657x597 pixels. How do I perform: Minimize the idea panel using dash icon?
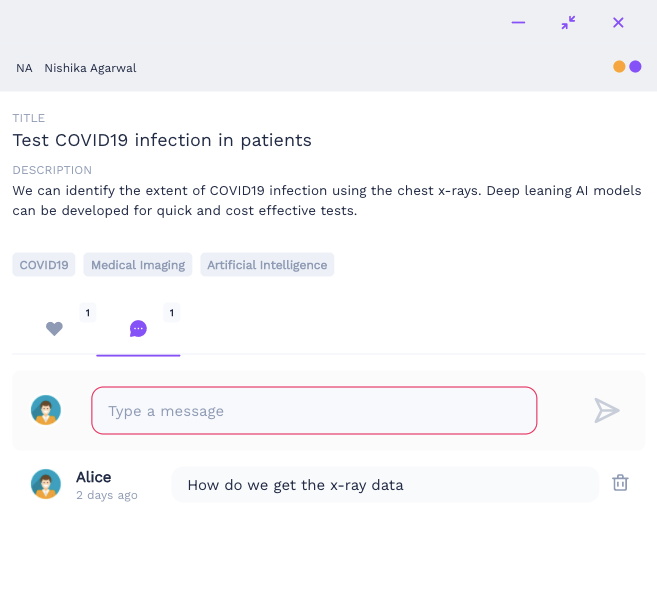[x=518, y=22]
